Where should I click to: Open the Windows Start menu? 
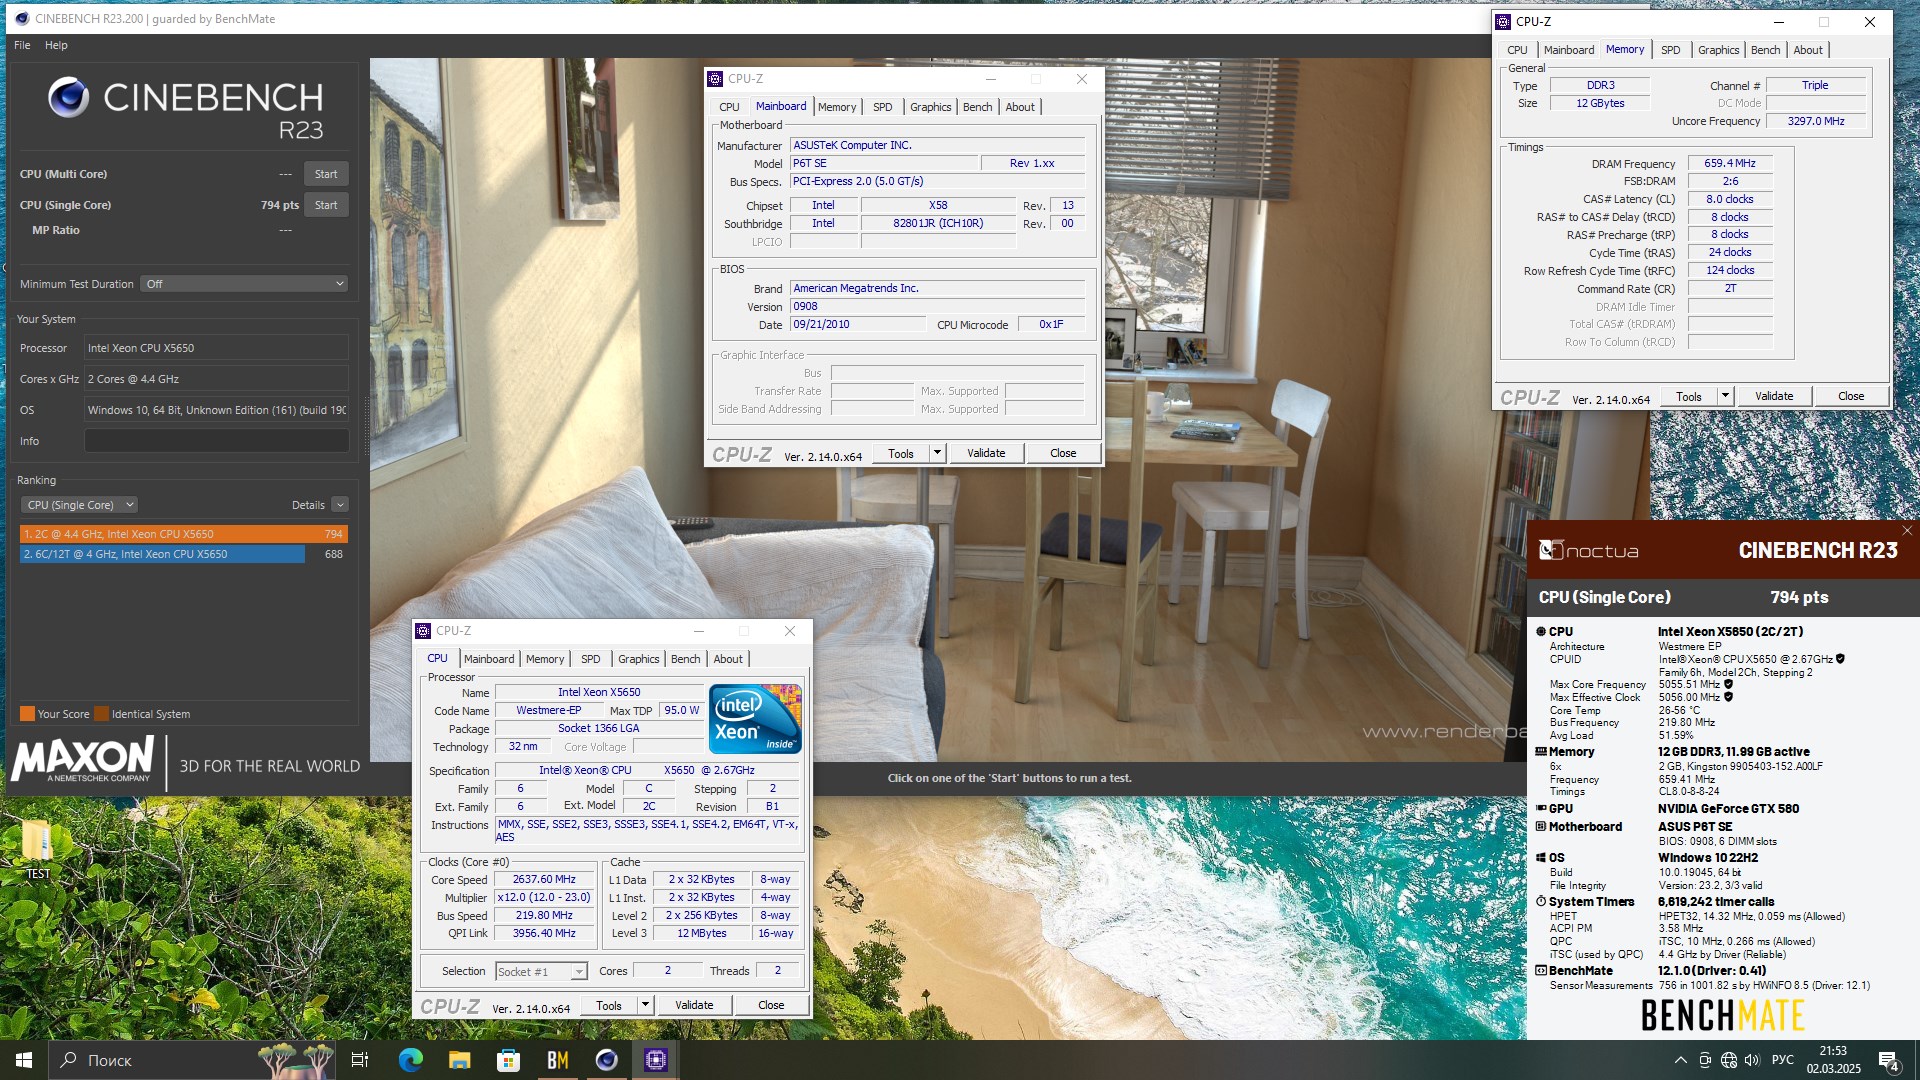[x=24, y=1060]
